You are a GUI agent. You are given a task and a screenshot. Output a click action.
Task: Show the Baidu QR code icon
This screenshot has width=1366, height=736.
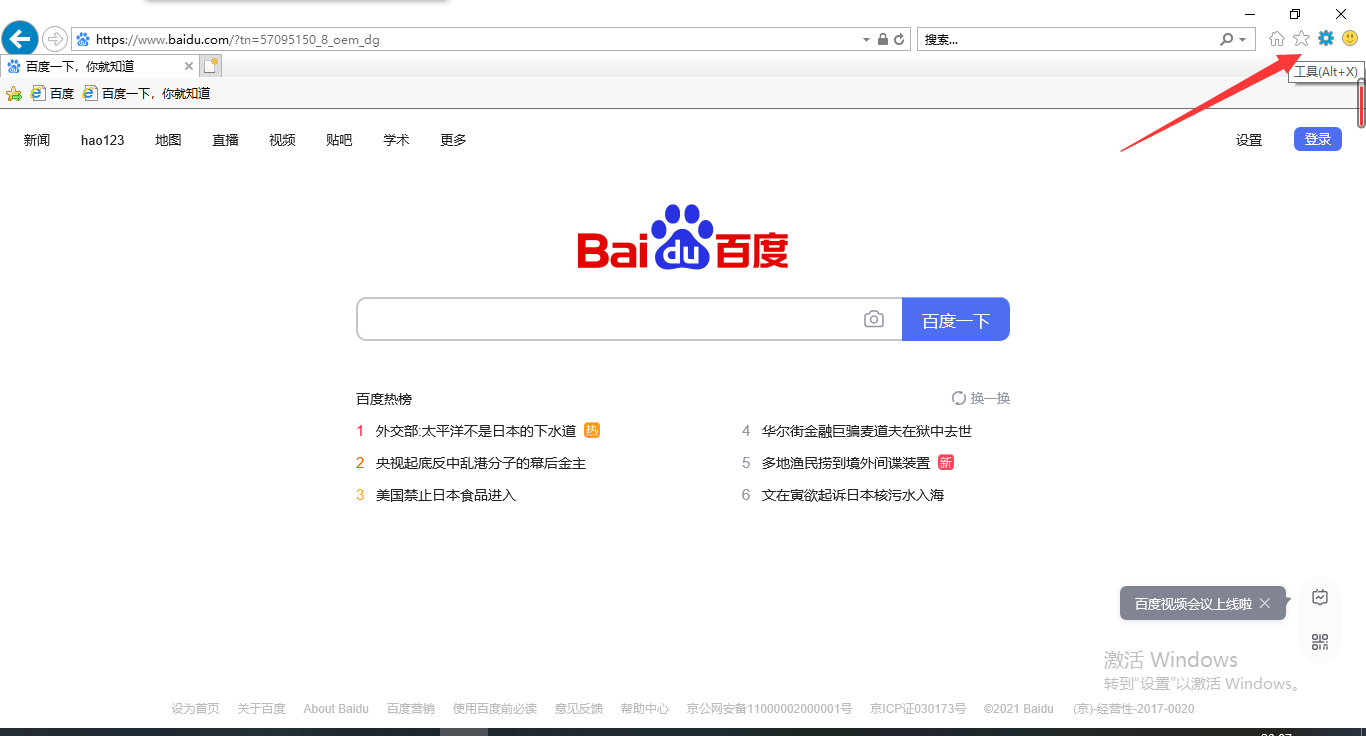(x=1320, y=641)
